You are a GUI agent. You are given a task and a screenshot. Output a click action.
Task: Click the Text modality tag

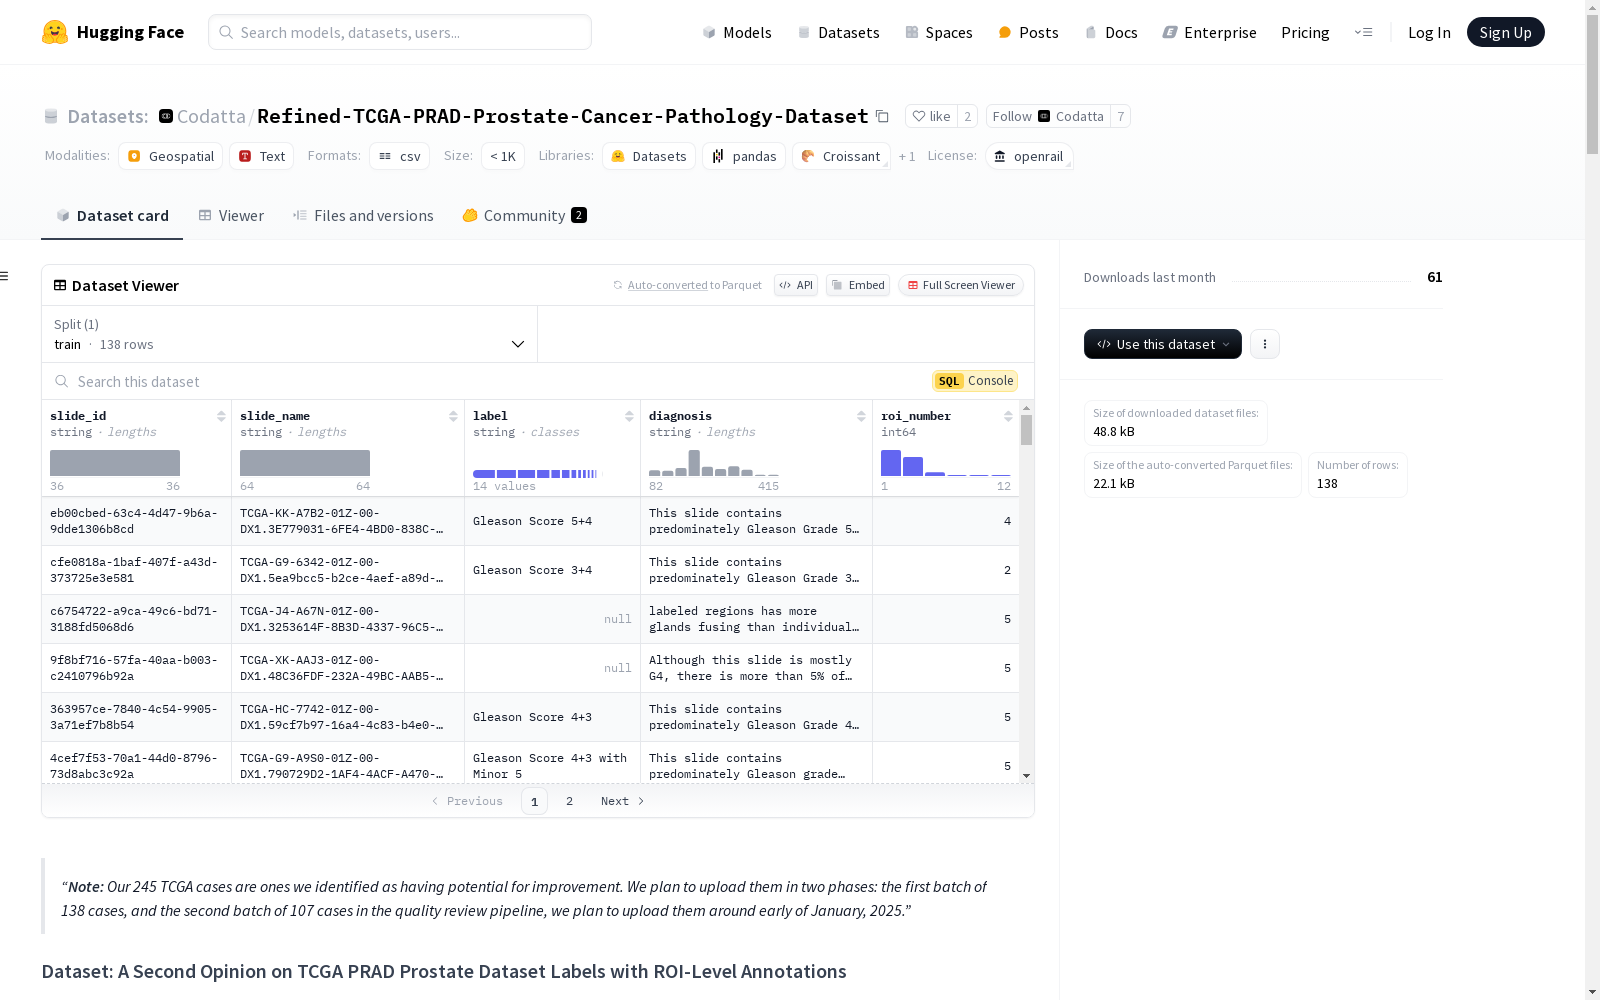(262, 156)
